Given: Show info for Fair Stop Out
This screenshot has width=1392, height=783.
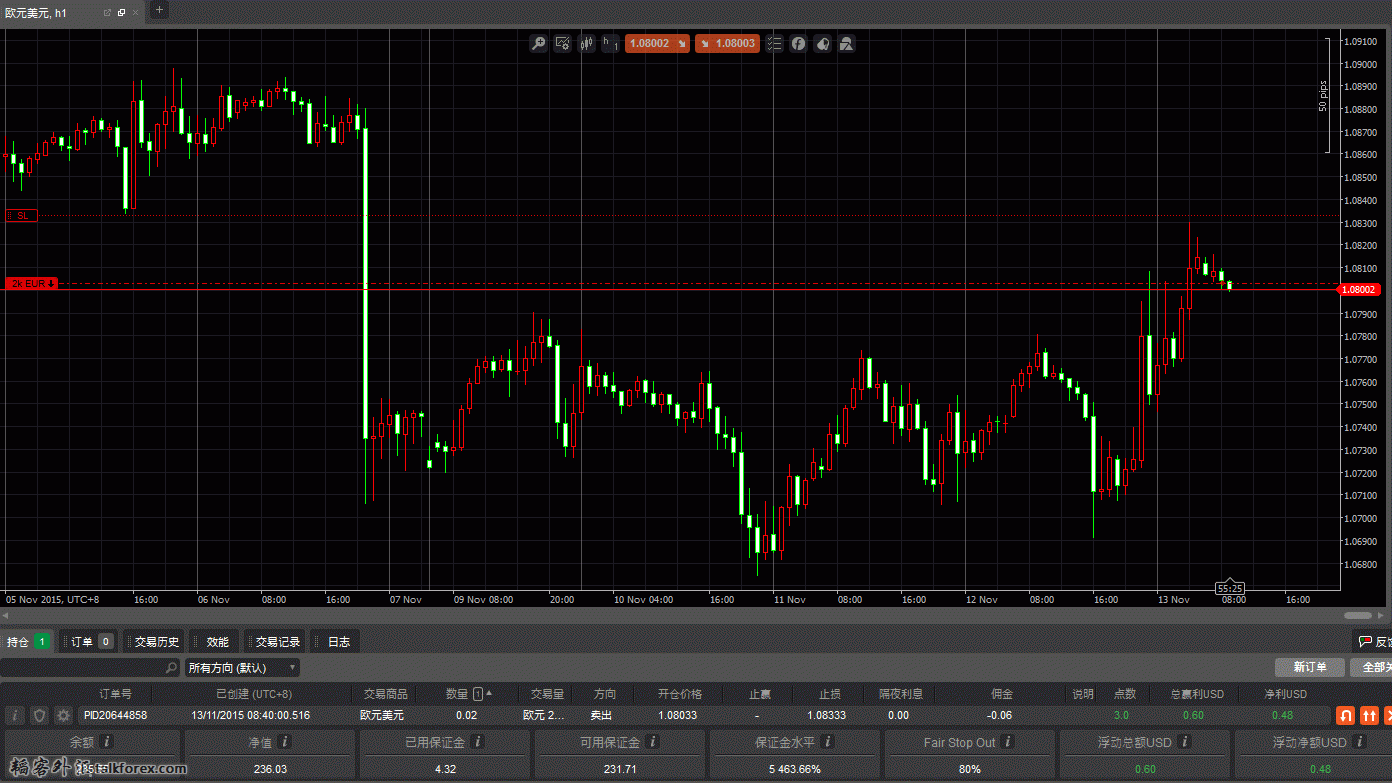Looking at the screenshot, I should pos(1009,742).
